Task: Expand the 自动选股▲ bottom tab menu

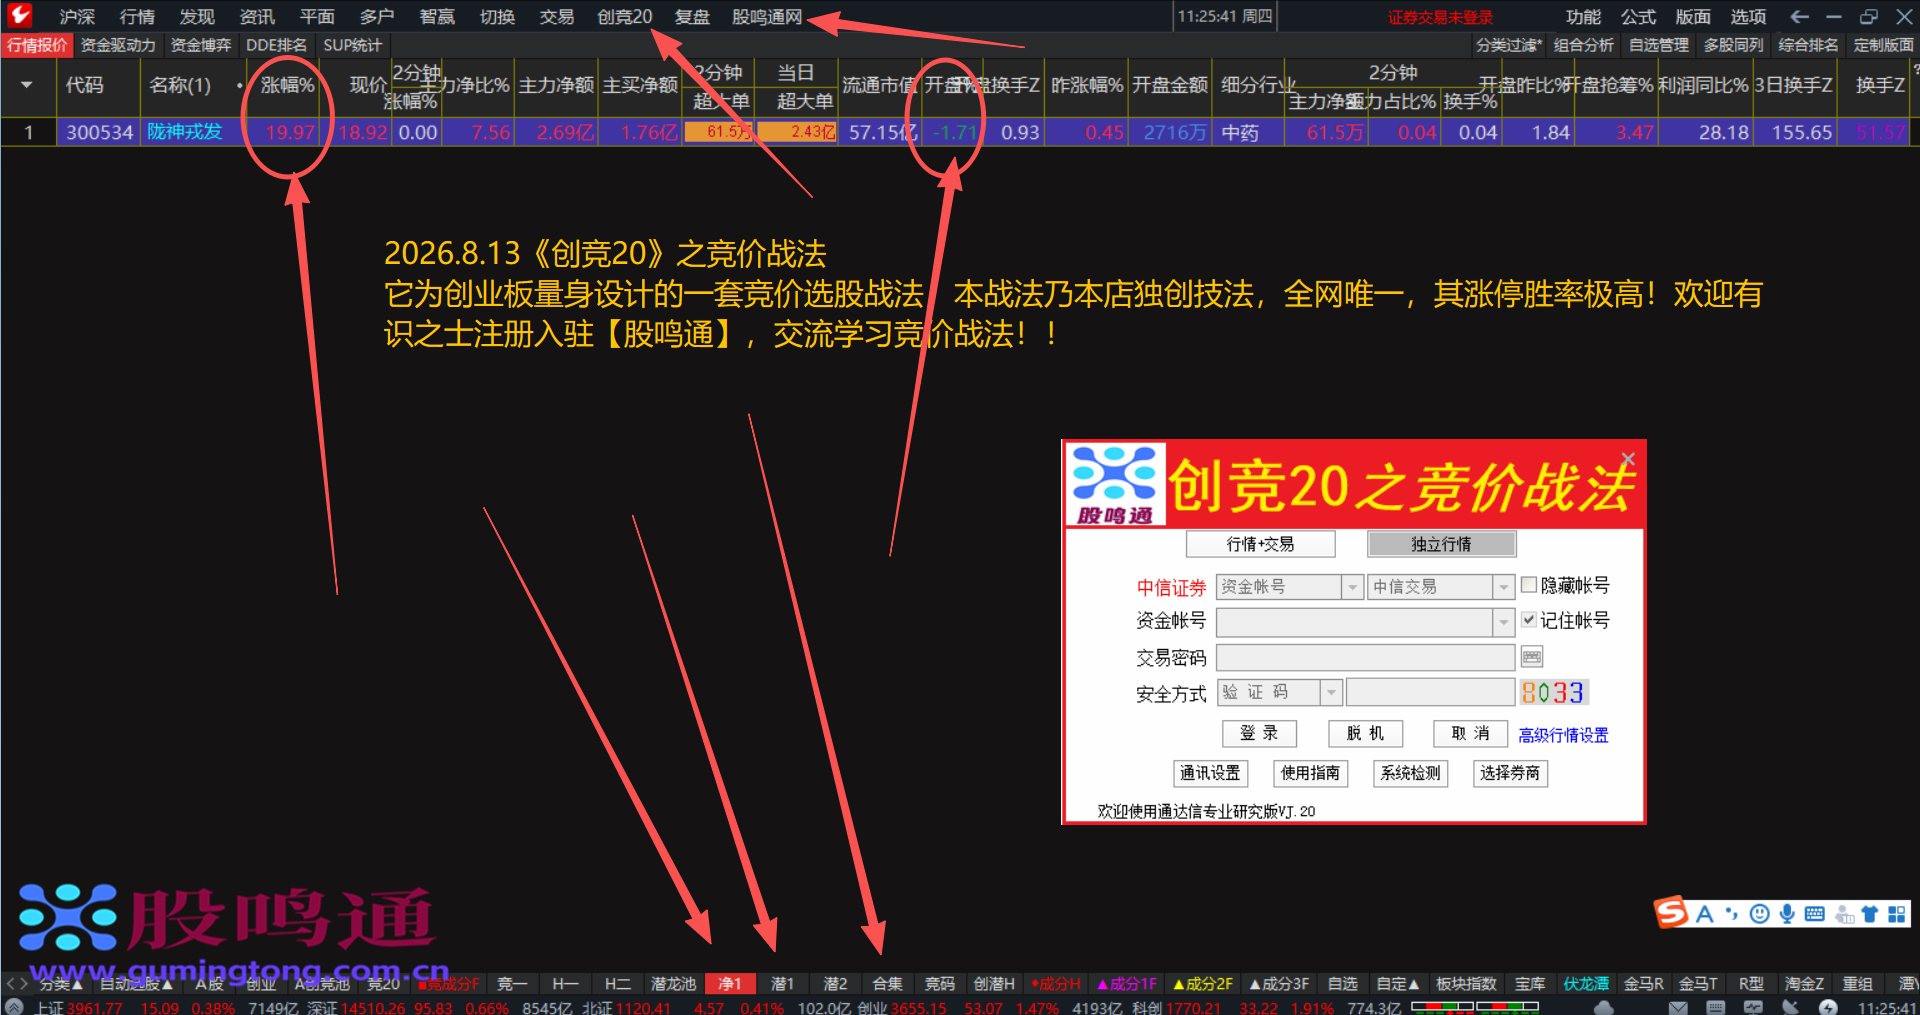Action: pyautogui.click(x=136, y=984)
